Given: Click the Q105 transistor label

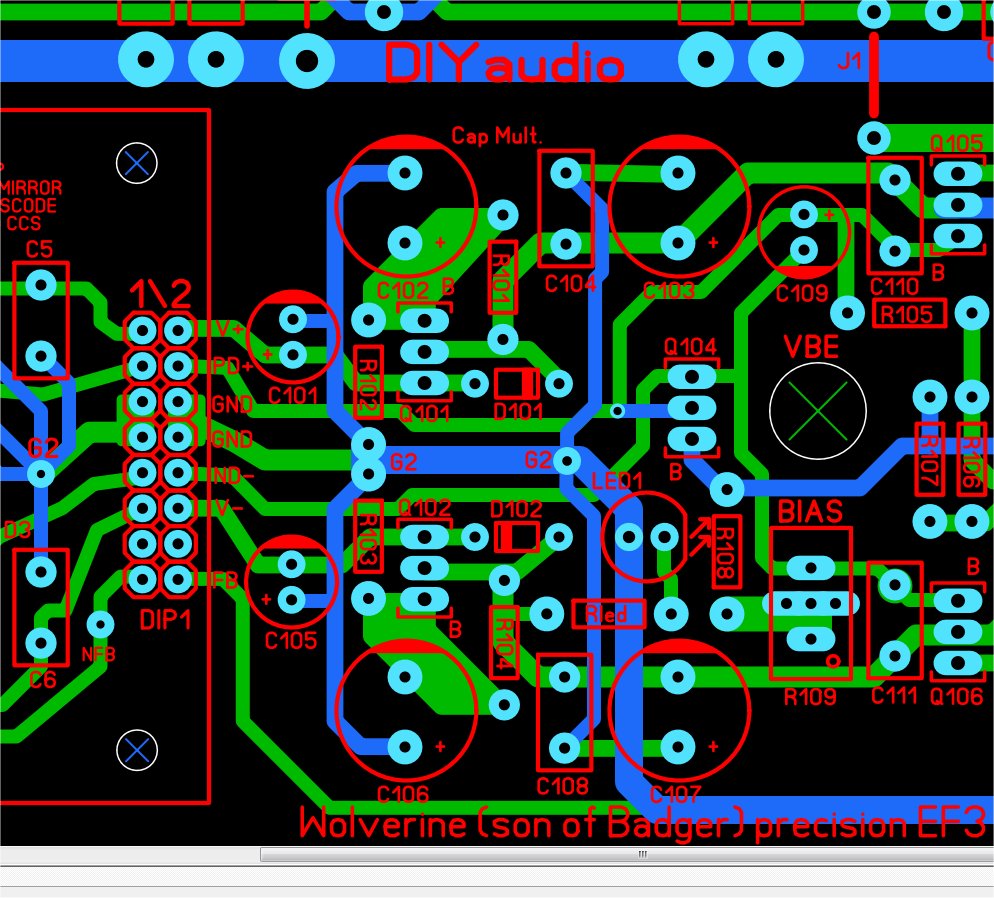Looking at the screenshot, I should 956,143.
